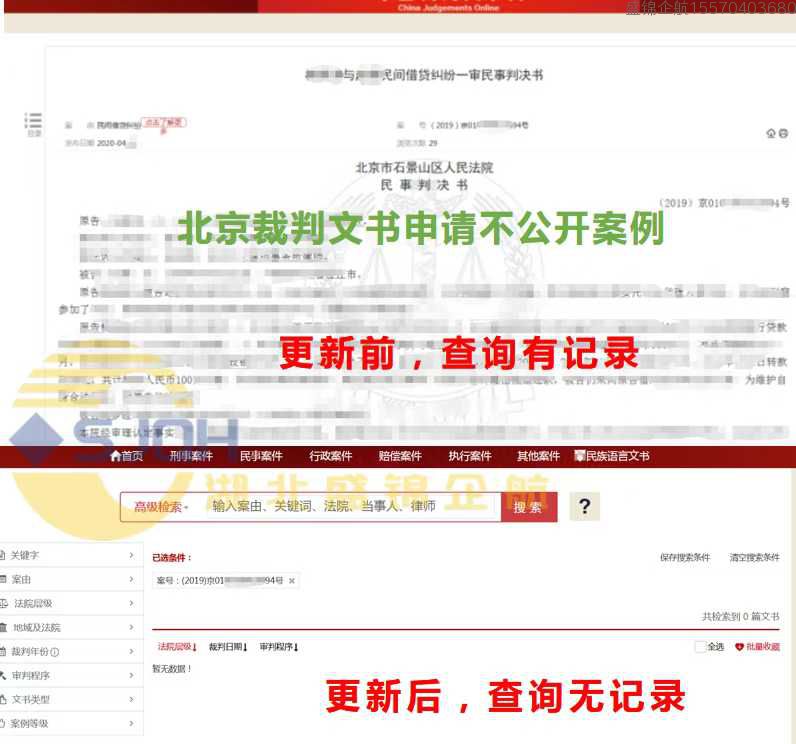Click 清空搜索条件 link
The image size is (796, 744).
pyautogui.click(x=754, y=557)
